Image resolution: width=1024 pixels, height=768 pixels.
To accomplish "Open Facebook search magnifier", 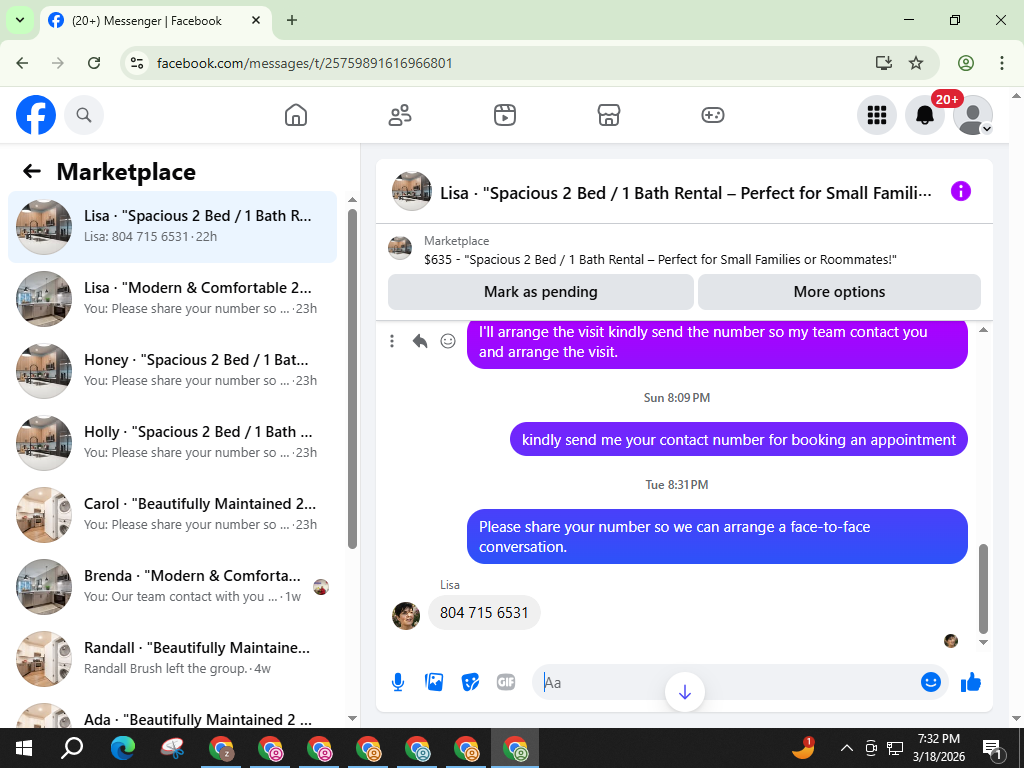I will point(84,115).
